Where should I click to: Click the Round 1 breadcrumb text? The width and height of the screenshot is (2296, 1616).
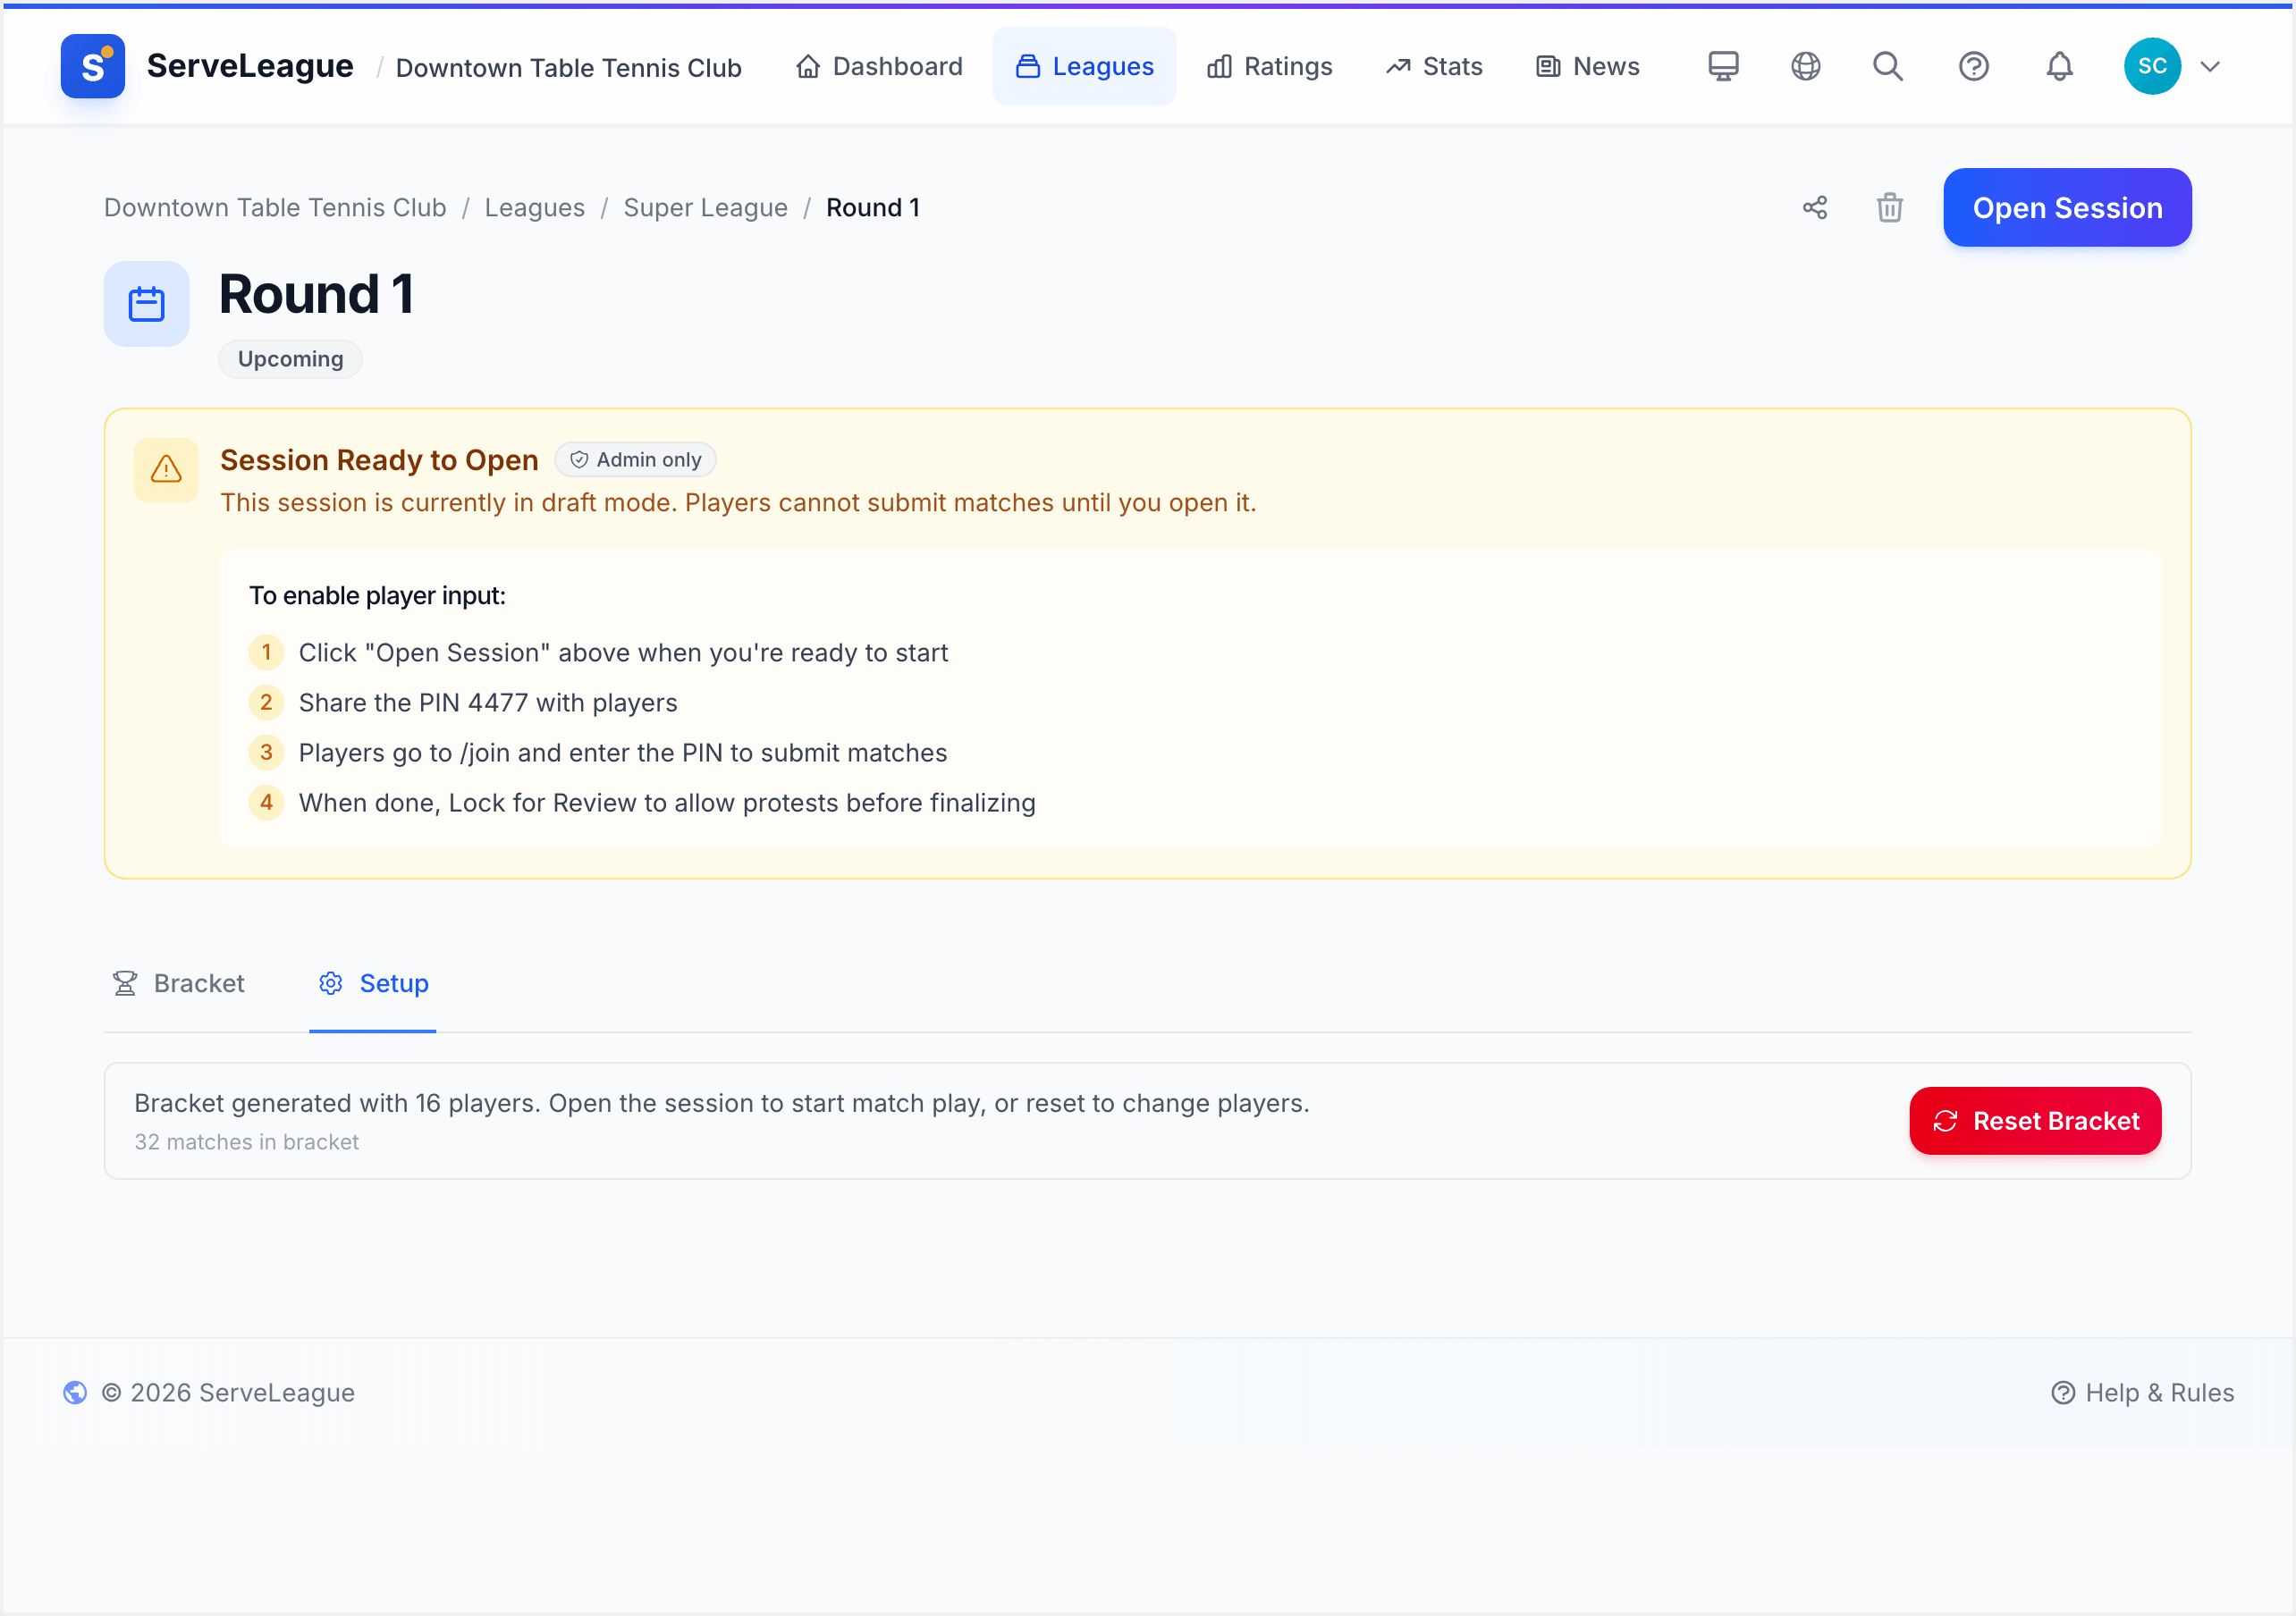click(872, 207)
